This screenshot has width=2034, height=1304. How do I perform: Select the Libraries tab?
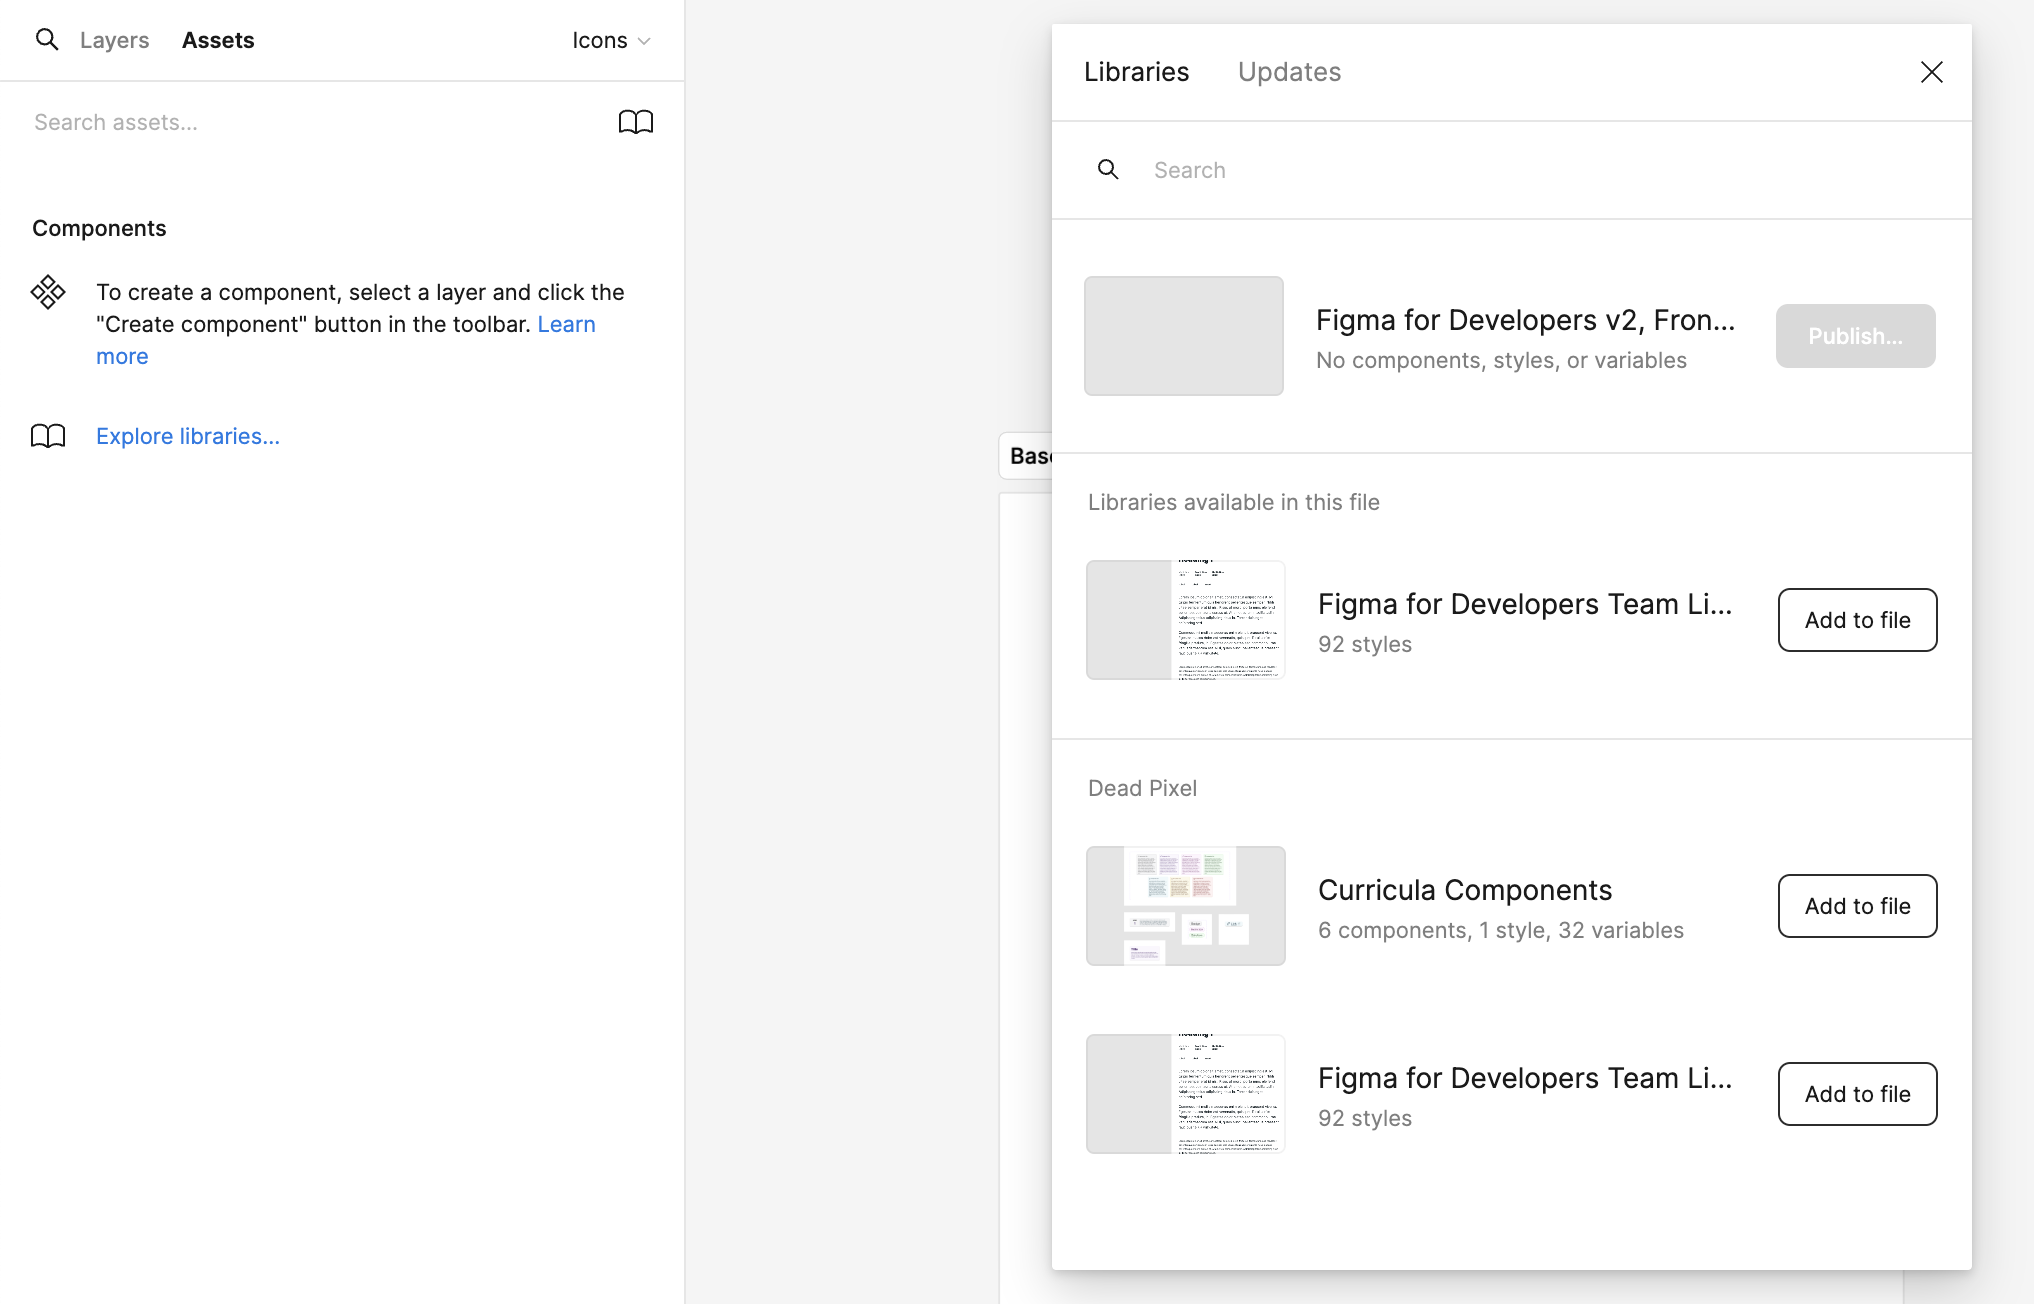[x=1136, y=71]
